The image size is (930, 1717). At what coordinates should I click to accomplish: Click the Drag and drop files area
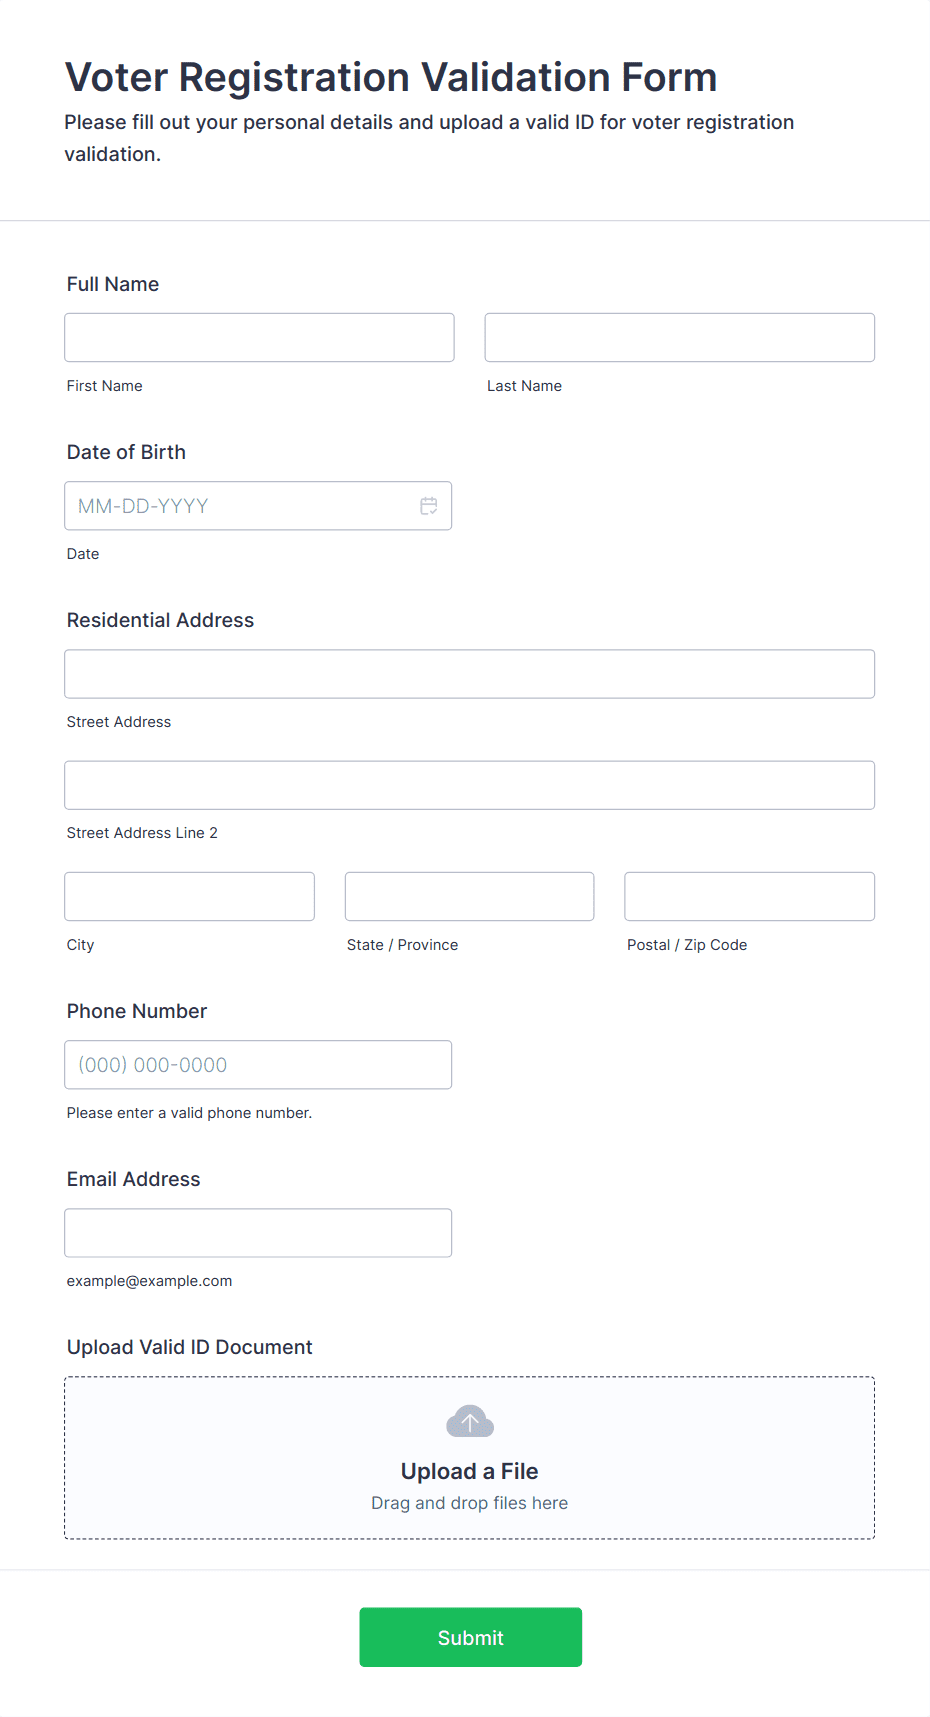click(469, 1503)
